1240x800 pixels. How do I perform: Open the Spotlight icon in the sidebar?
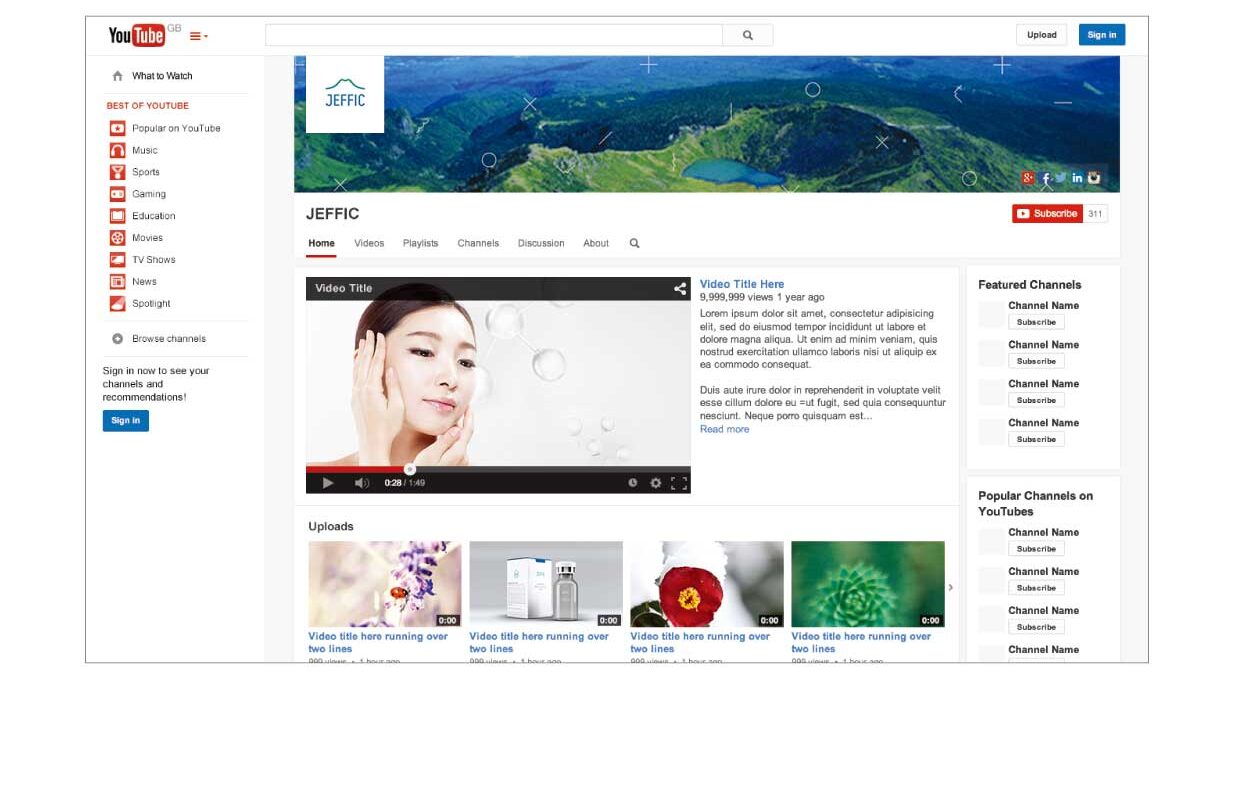tap(117, 304)
